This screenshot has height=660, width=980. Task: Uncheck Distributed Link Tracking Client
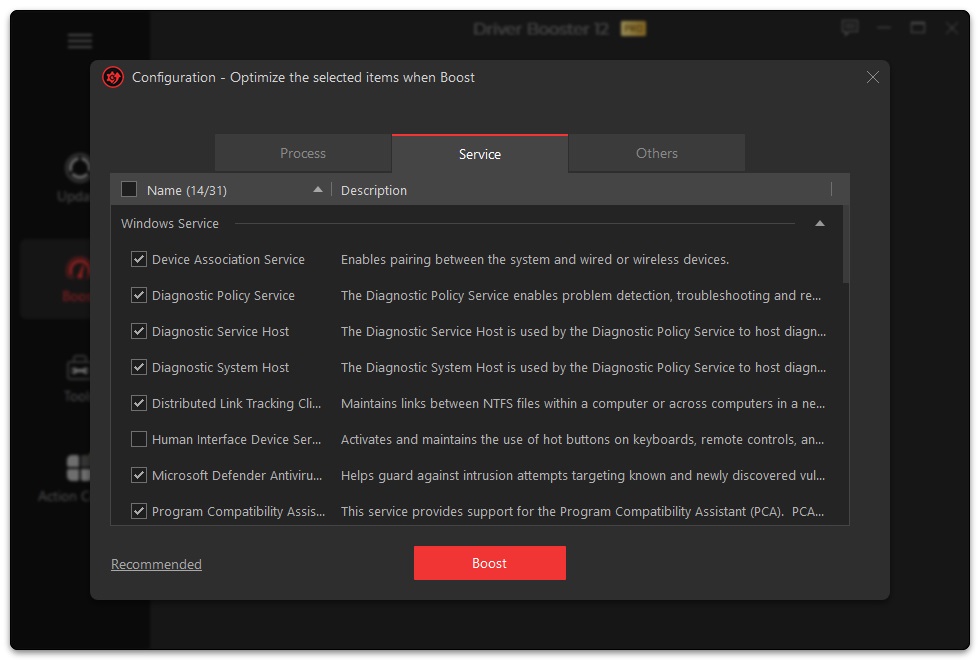[x=139, y=403]
